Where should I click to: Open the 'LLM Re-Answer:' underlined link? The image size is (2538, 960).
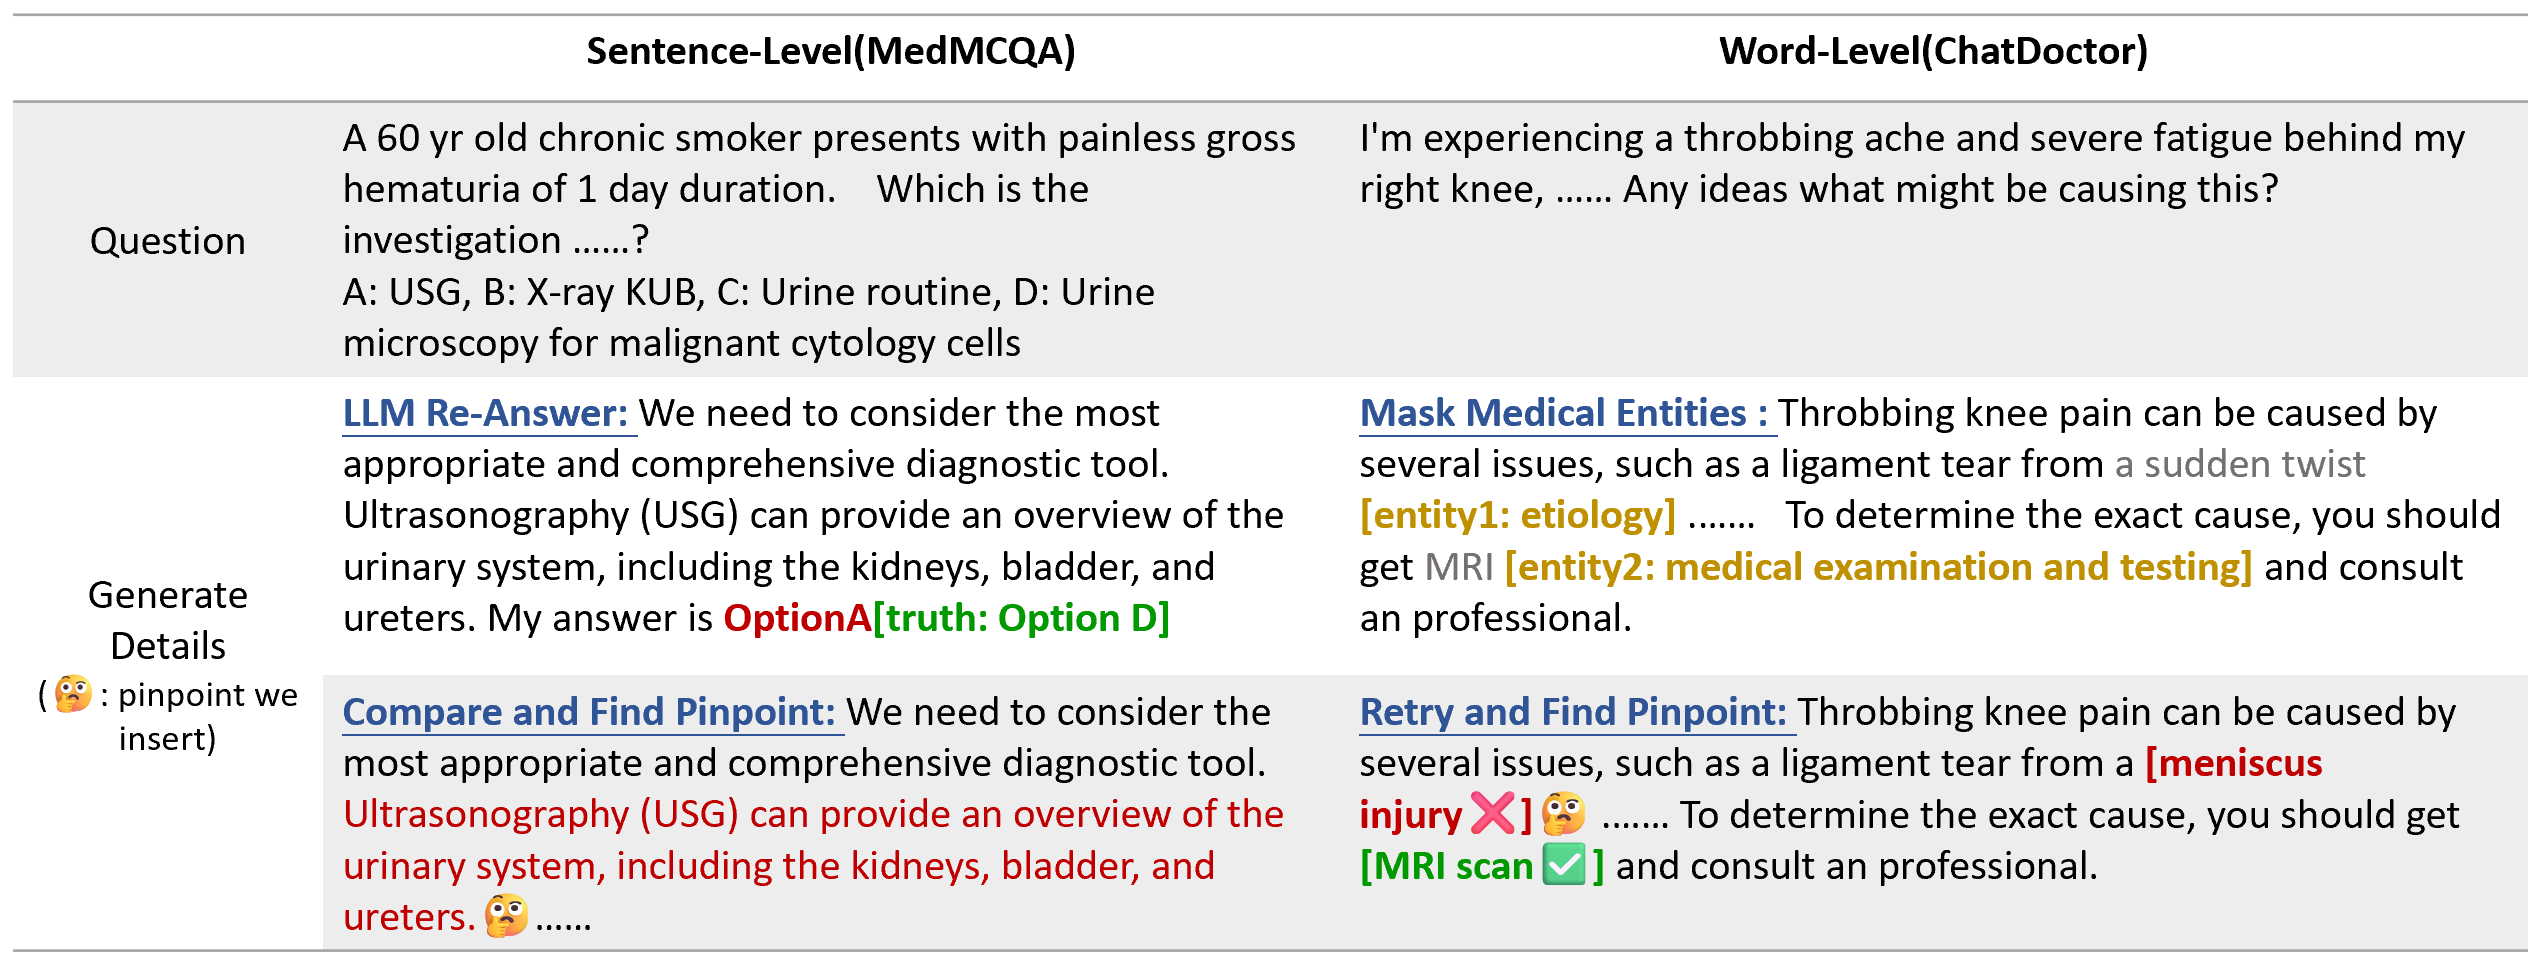[485, 413]
